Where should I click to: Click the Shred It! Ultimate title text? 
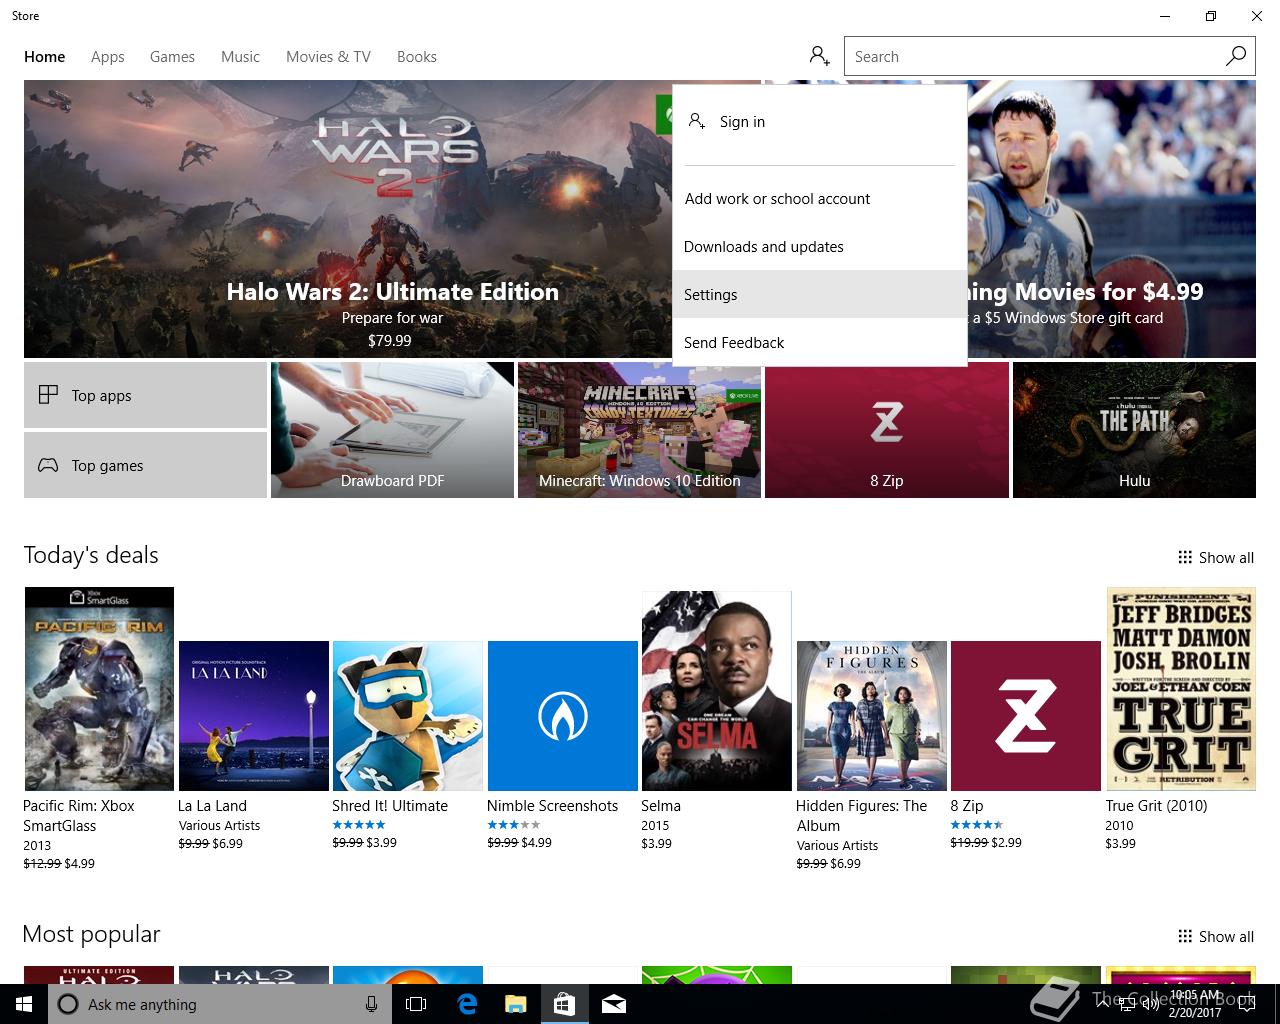390,805
